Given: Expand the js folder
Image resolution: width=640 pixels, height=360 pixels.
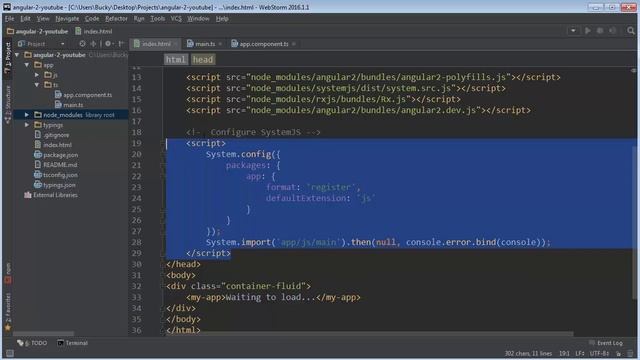Looking at the screenshot, I should [x=37, y=75].
